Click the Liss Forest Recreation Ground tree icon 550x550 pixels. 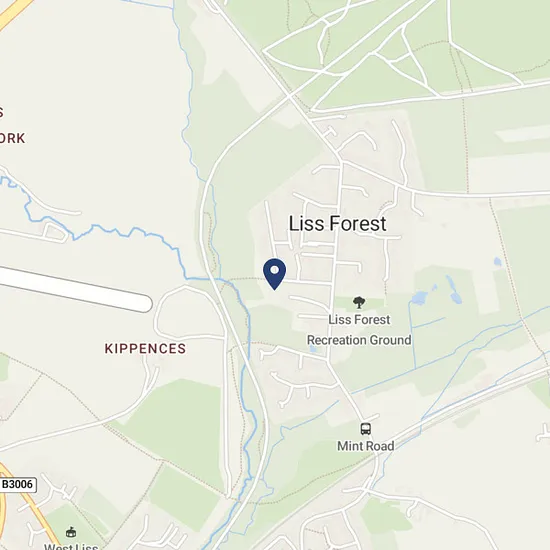pyautogui.click(x=359, y=302)
